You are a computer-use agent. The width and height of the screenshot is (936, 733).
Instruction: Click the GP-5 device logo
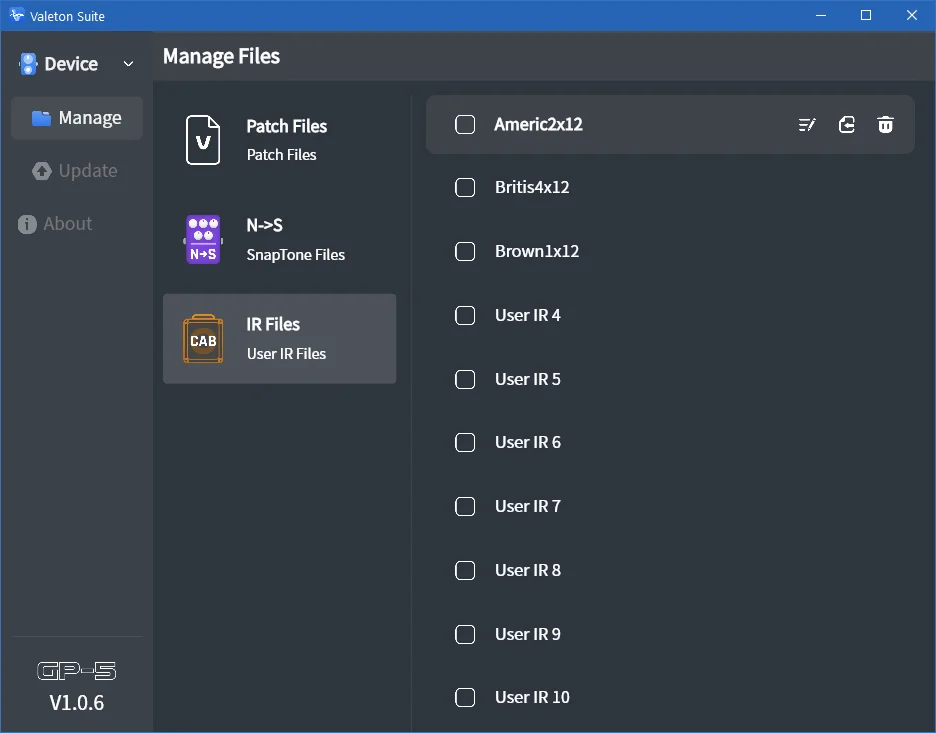coord(76,671)
